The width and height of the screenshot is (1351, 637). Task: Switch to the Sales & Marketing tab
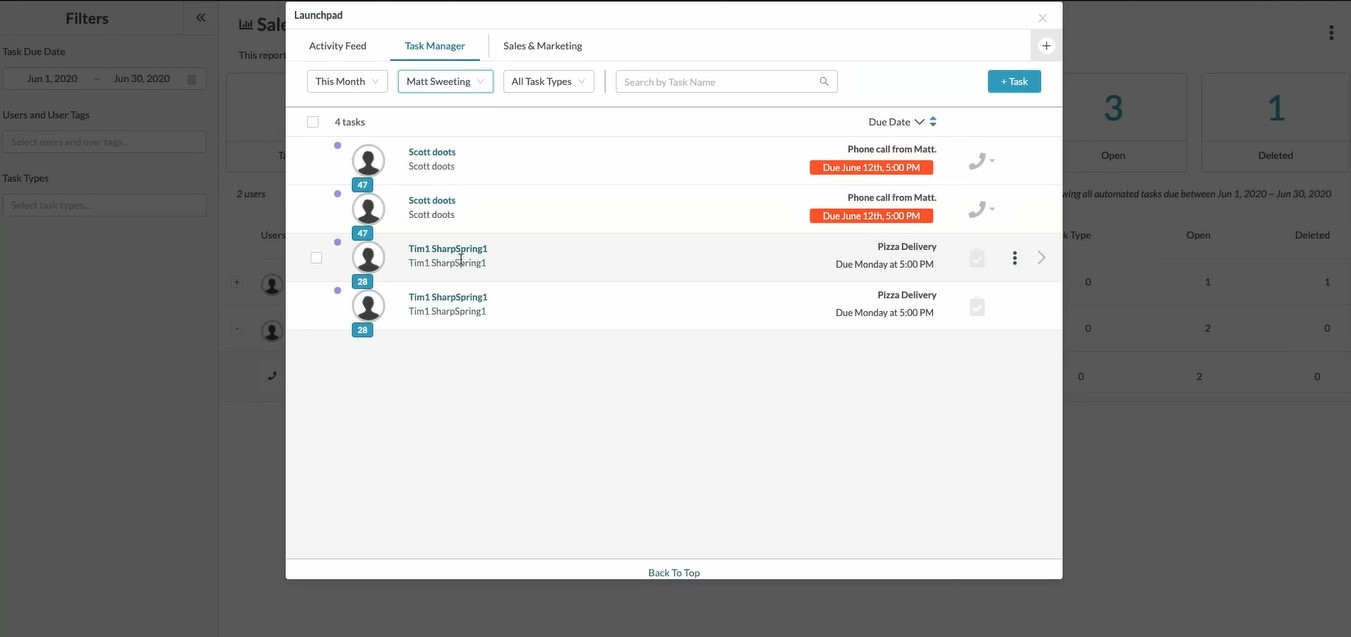542,46
